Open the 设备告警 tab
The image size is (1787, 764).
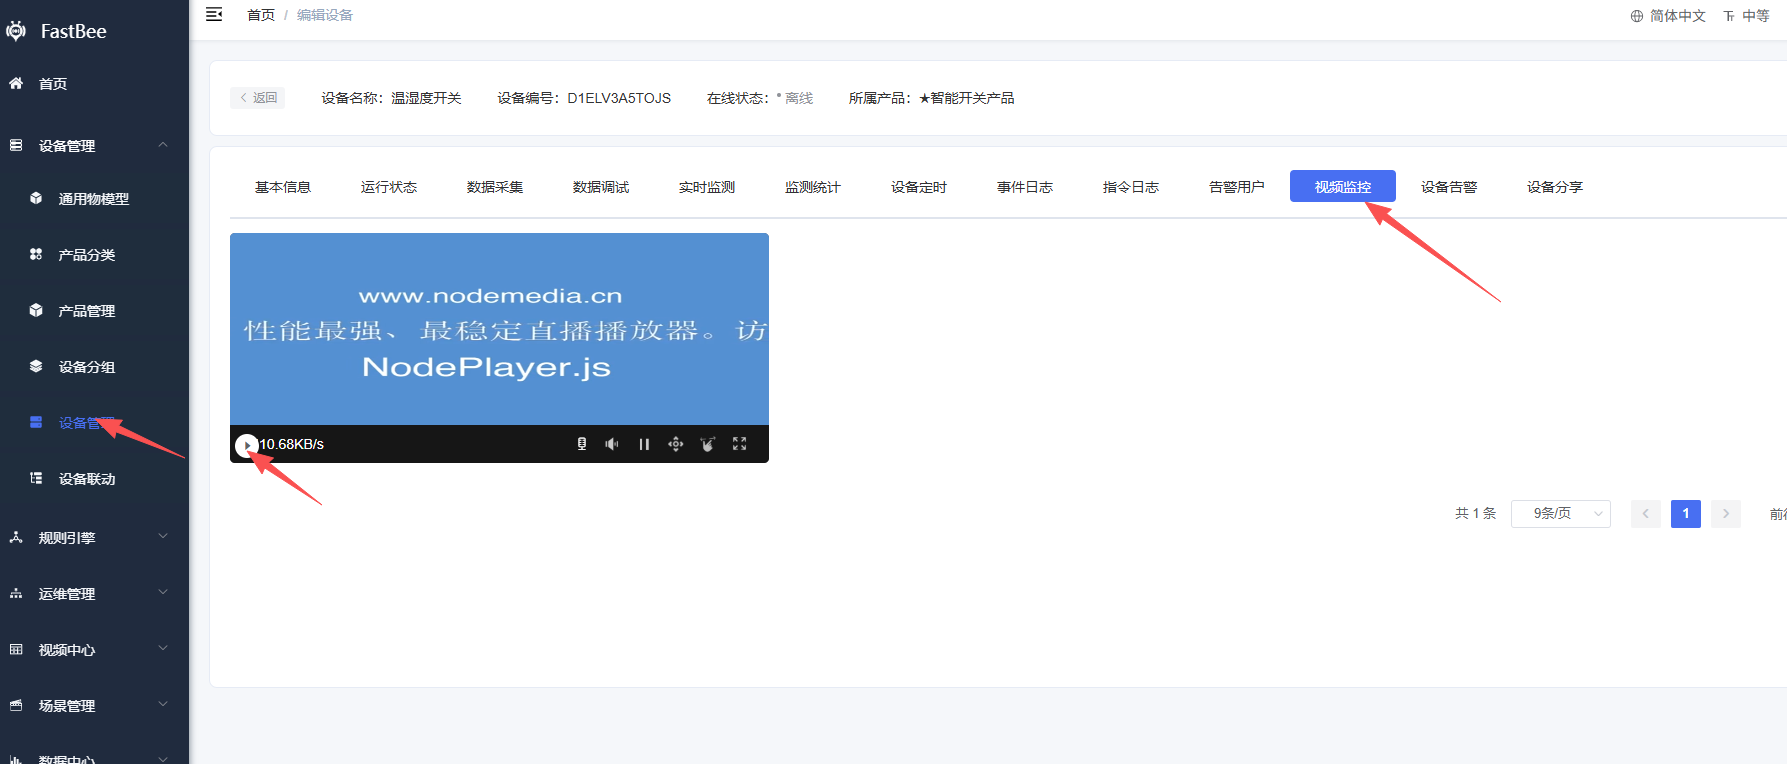1449,187
